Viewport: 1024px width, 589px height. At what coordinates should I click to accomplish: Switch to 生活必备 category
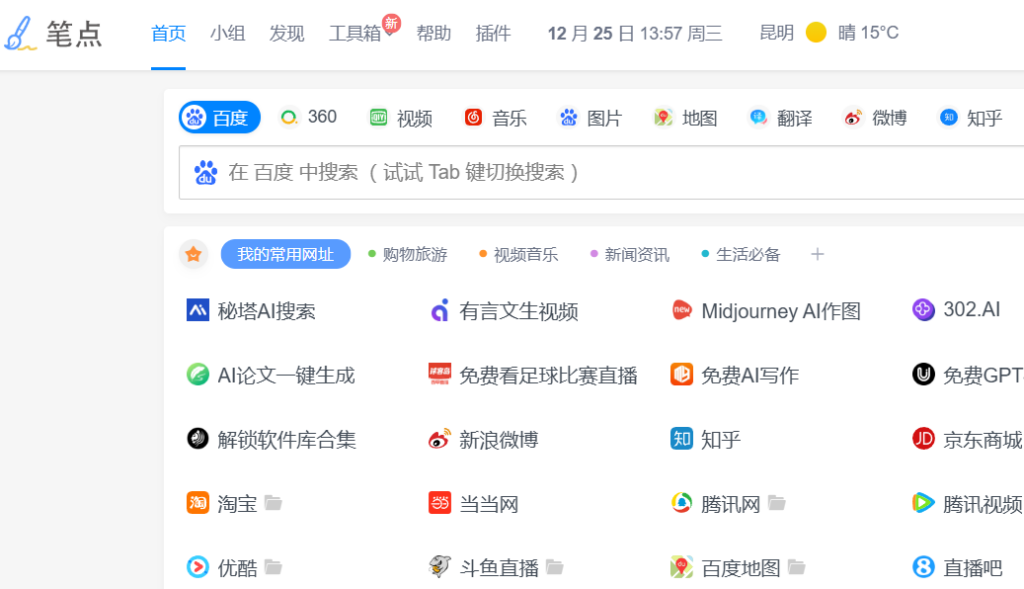point(741,255)
